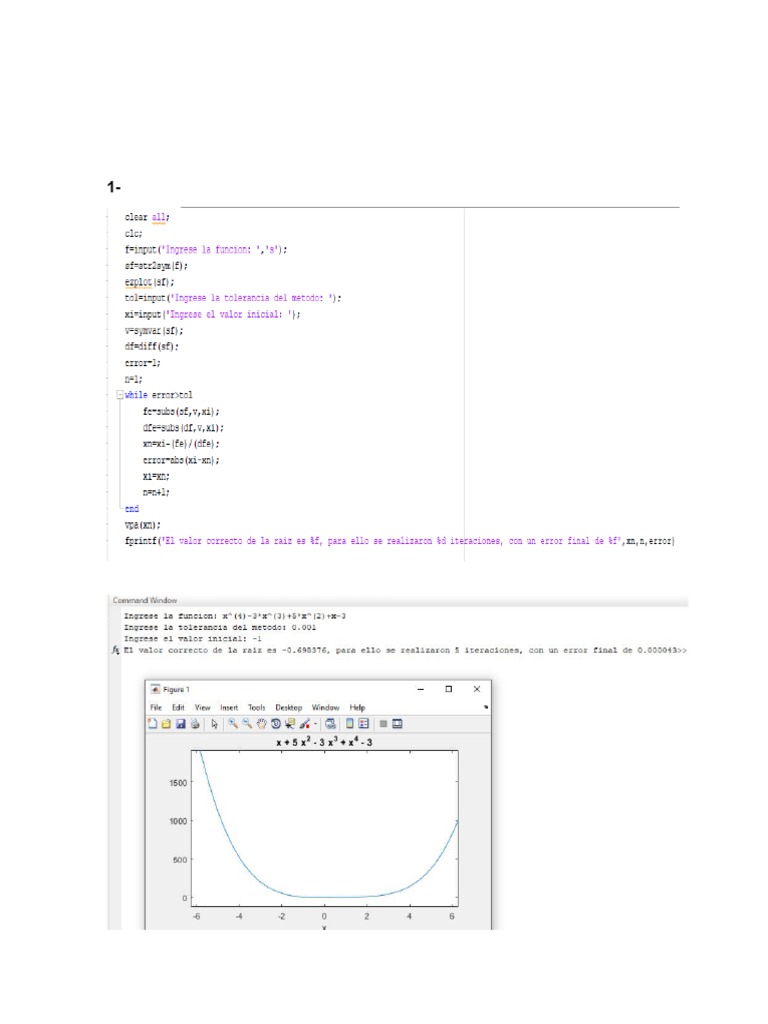Click the 'while error>tol' code line
The image size is (768, 1024).
158,395
